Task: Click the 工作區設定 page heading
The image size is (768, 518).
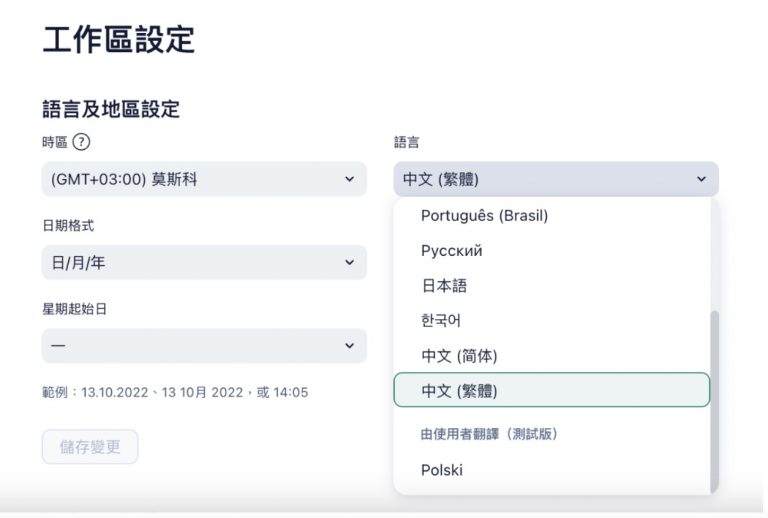Action: click(119, 40)
